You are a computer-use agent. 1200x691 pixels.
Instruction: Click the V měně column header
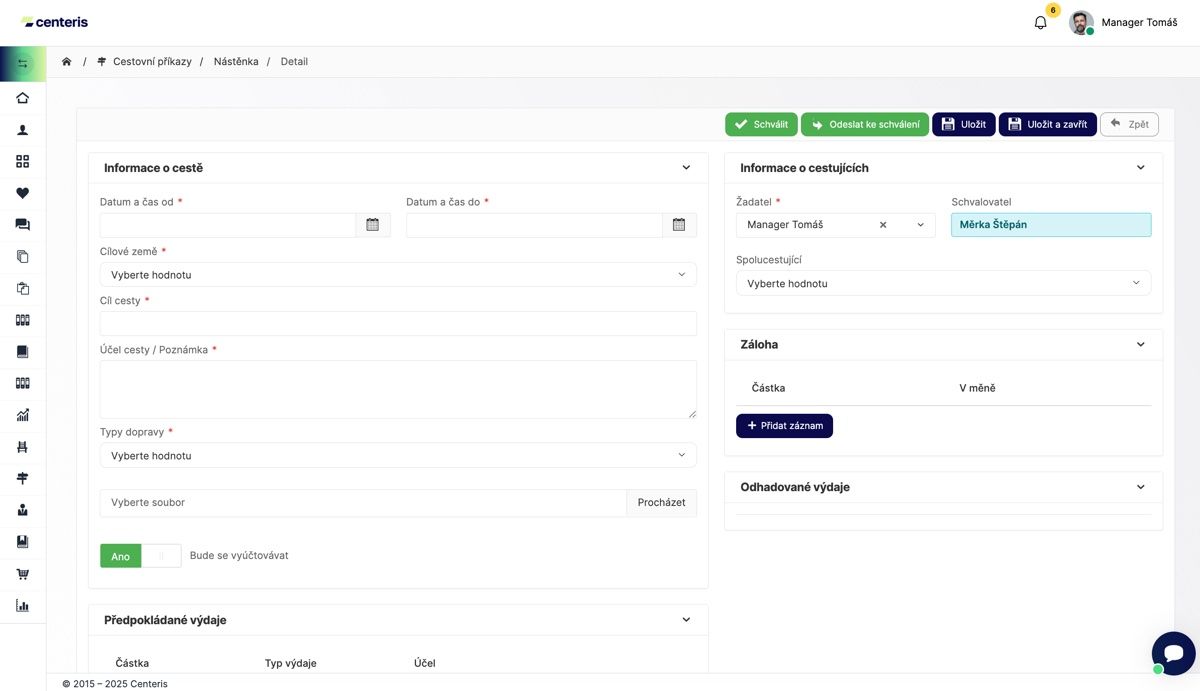click(977, 388)
